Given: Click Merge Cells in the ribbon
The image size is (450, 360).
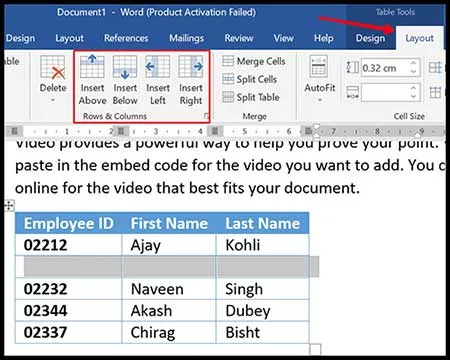Looking at the screenshot, I should [x=254, y=61].
